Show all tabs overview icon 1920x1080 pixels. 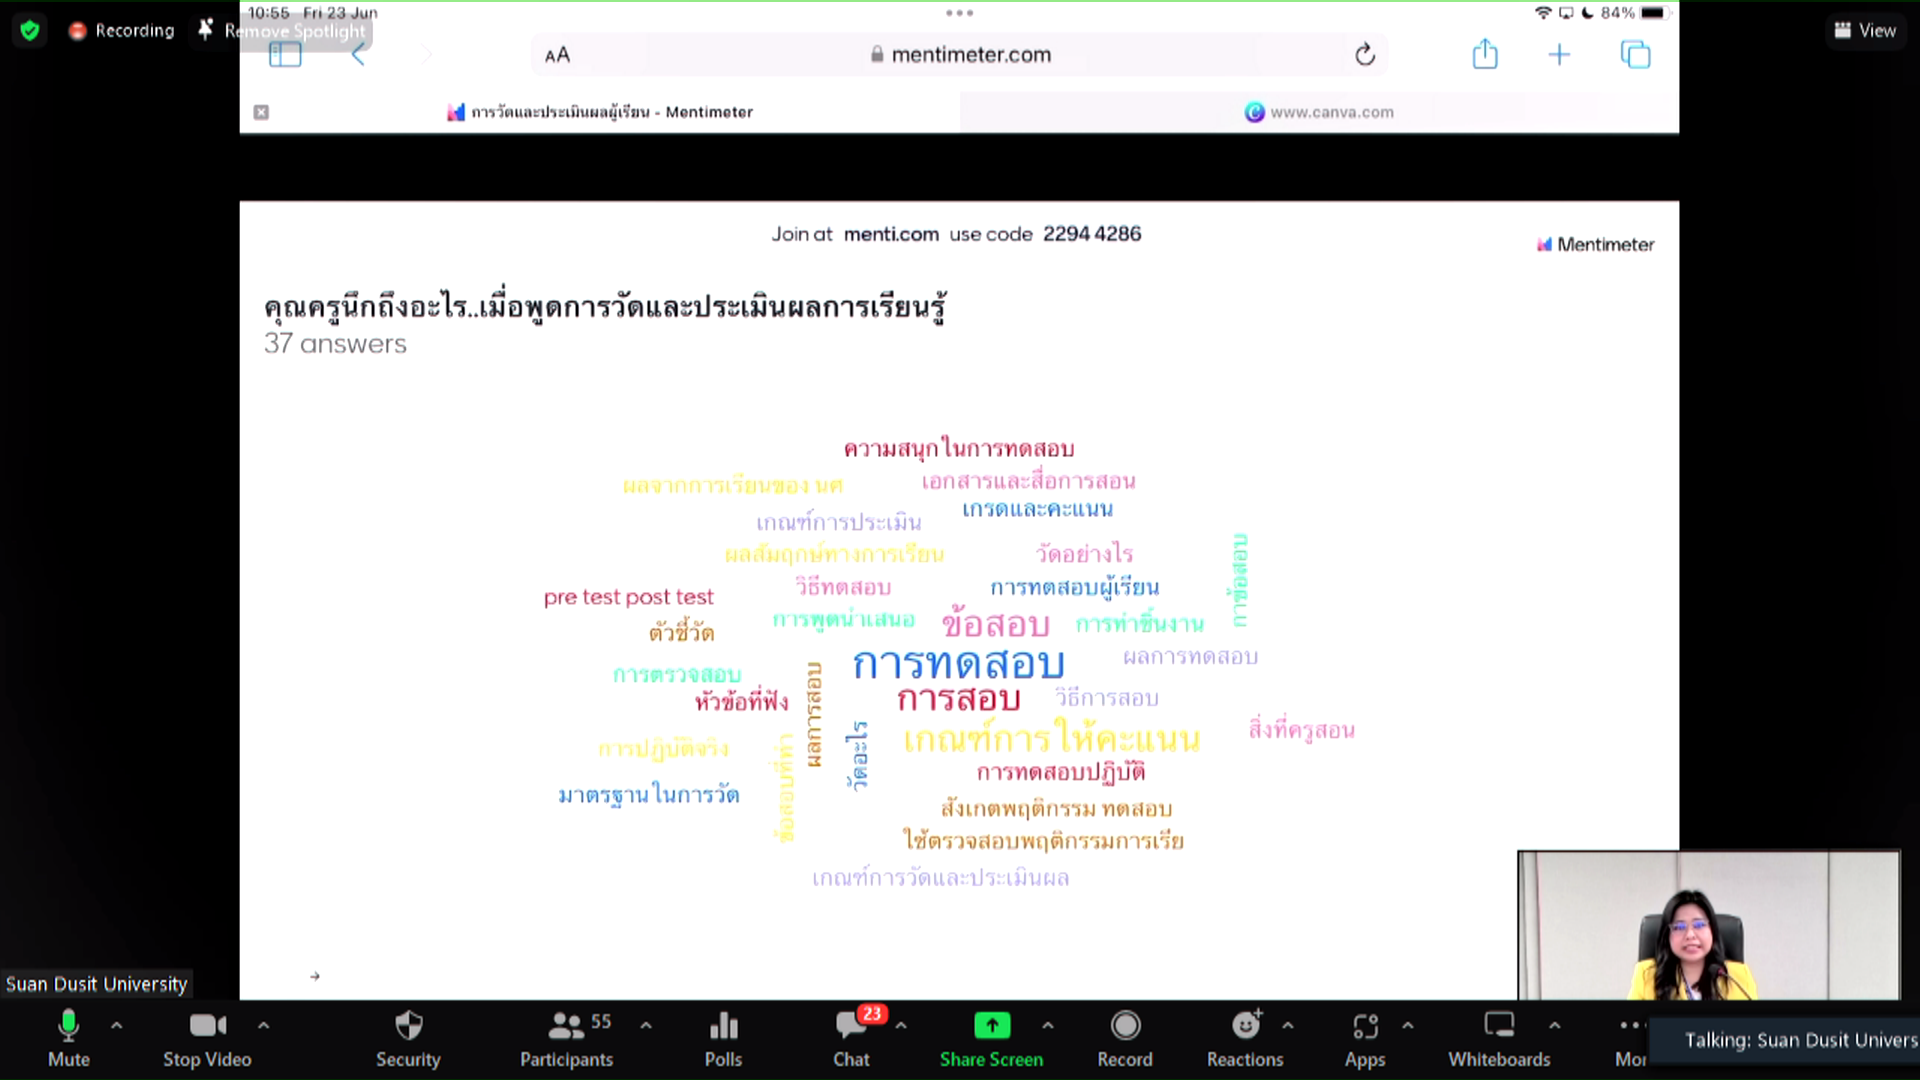click(1635, 55)
